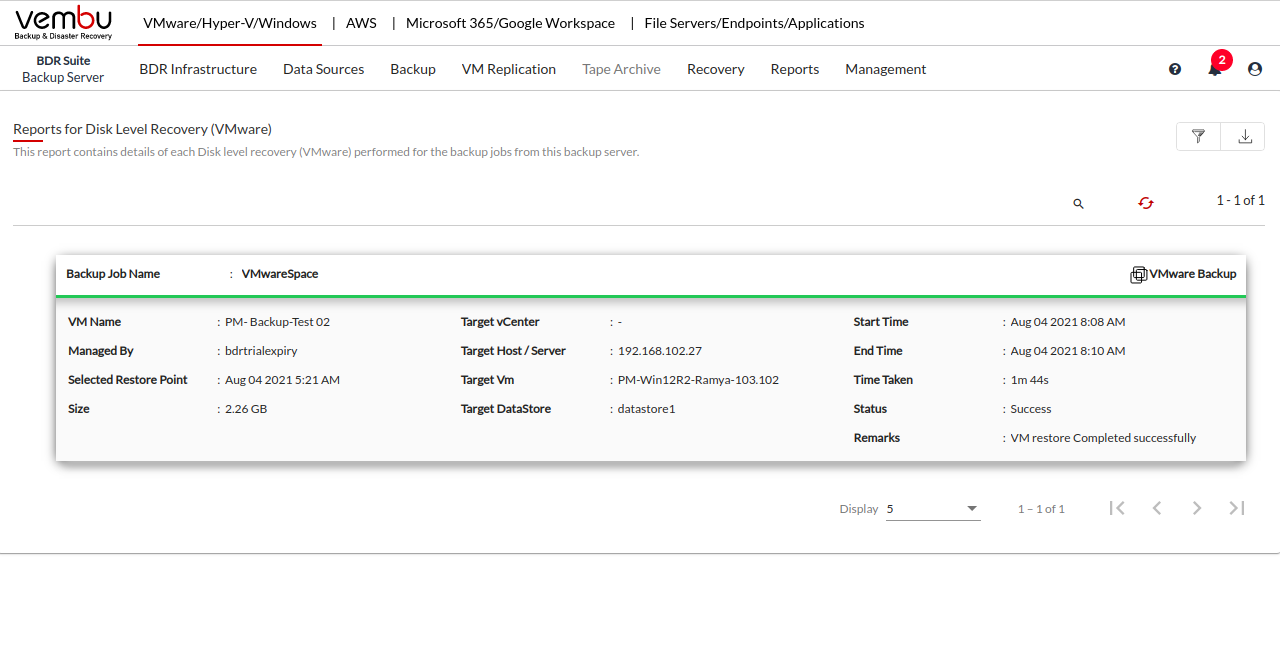Refresh the report with red refresh icon
Viewport: 1280px width, 670px height.
(x=1146, y=203)
